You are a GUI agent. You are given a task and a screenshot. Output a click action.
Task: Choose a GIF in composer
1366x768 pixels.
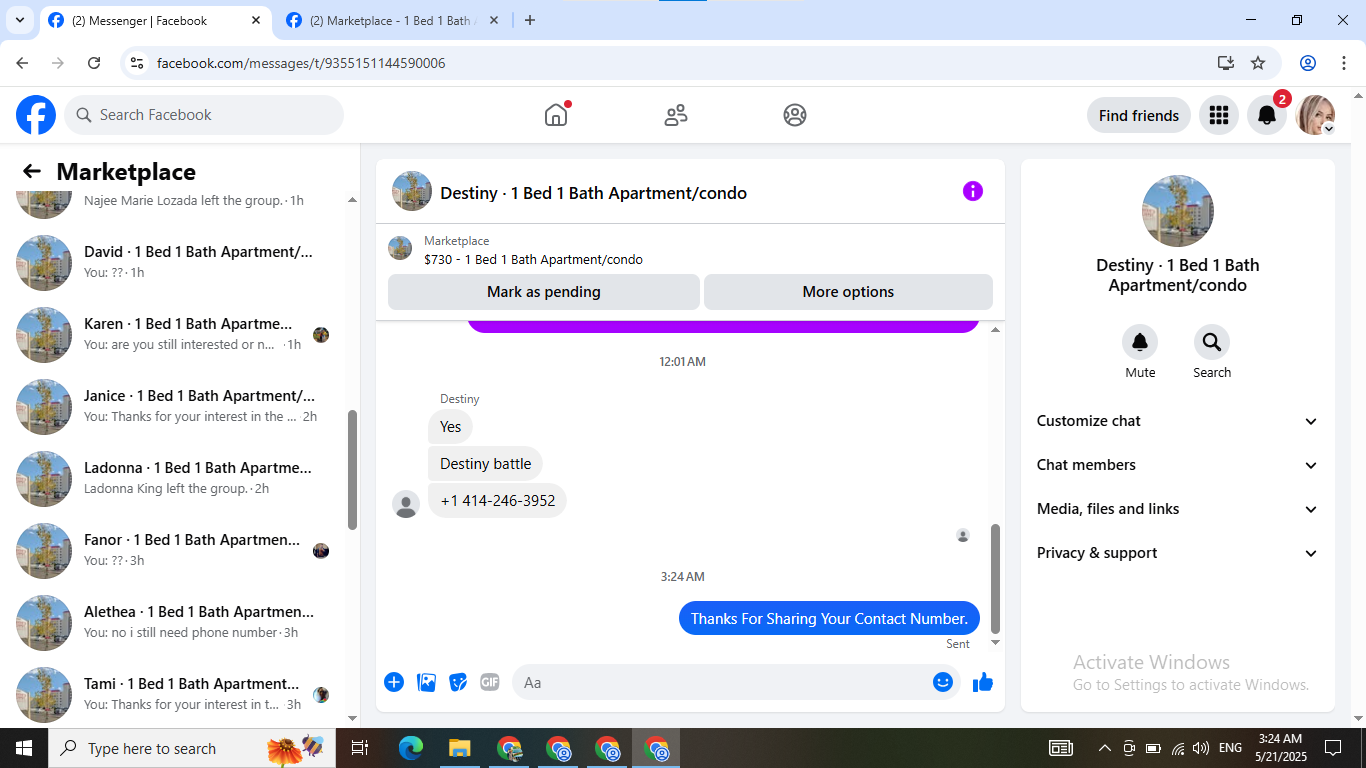tap(490, 682)
